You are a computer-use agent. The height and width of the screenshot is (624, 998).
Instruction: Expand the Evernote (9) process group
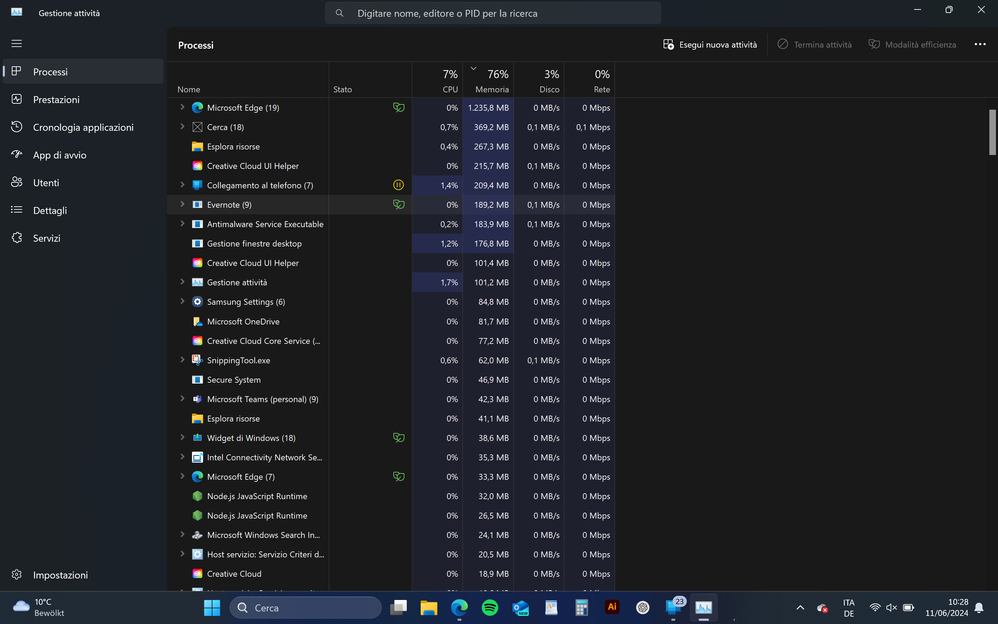[182, 204]
